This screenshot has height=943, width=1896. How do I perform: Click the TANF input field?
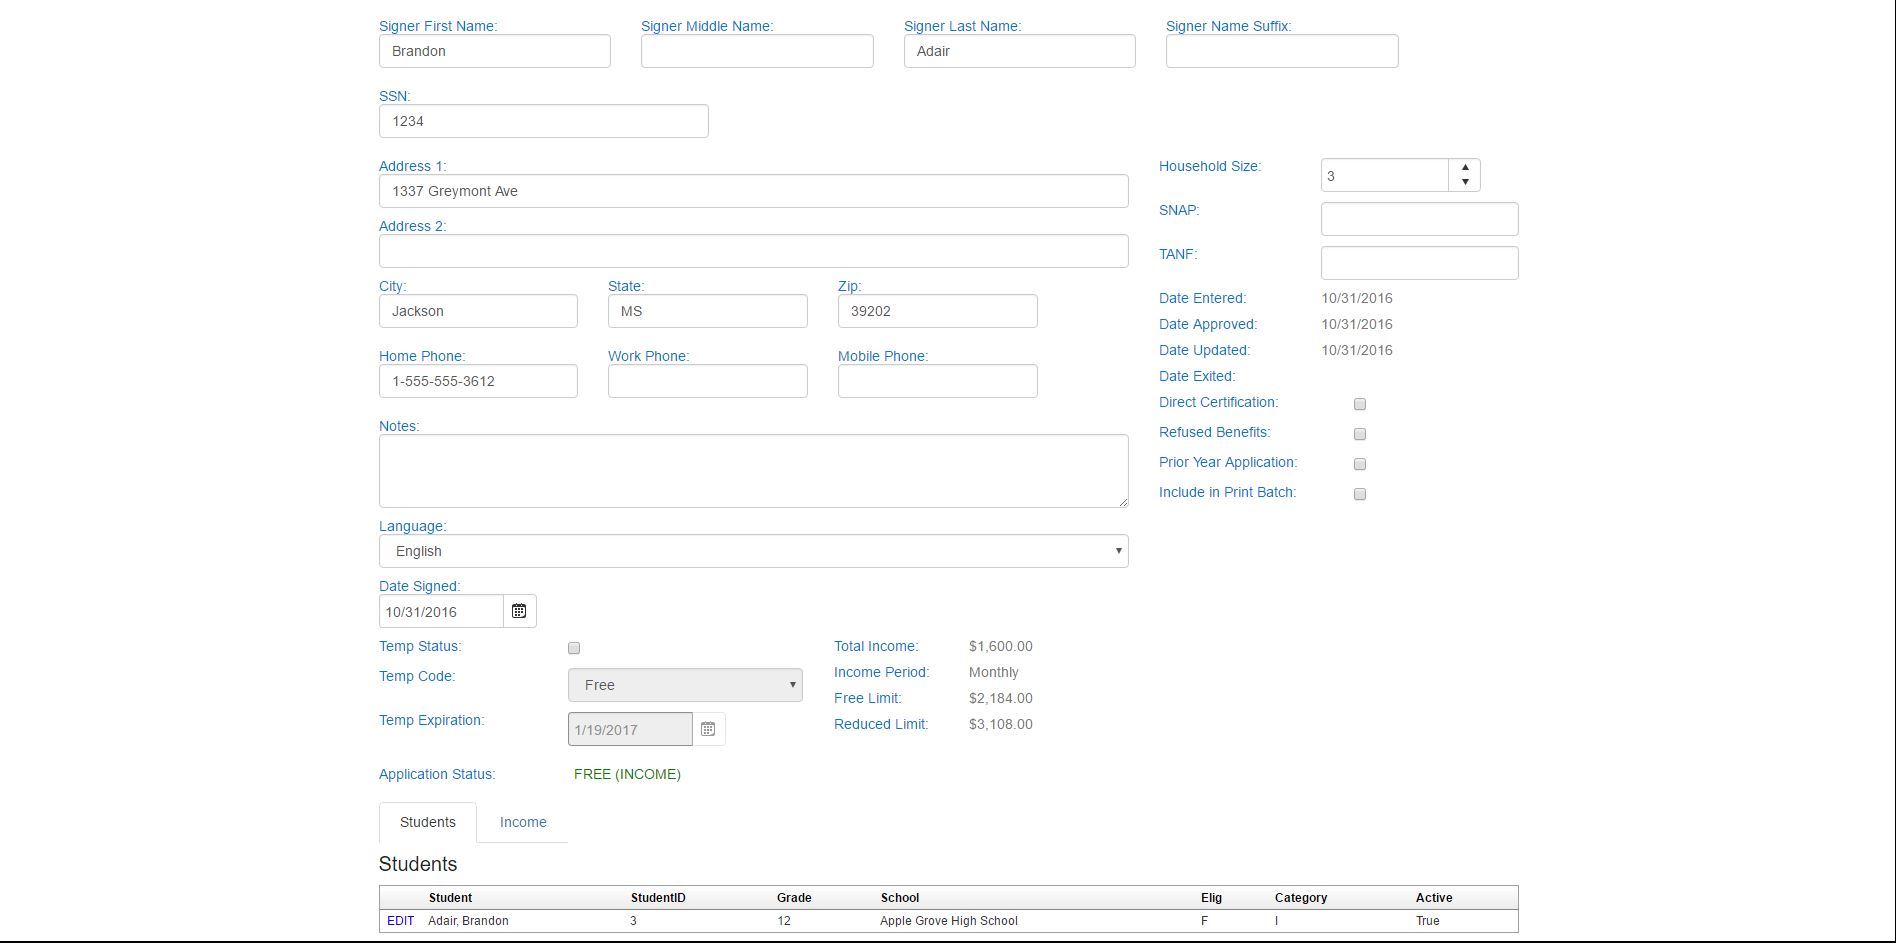click(1419, 263)
